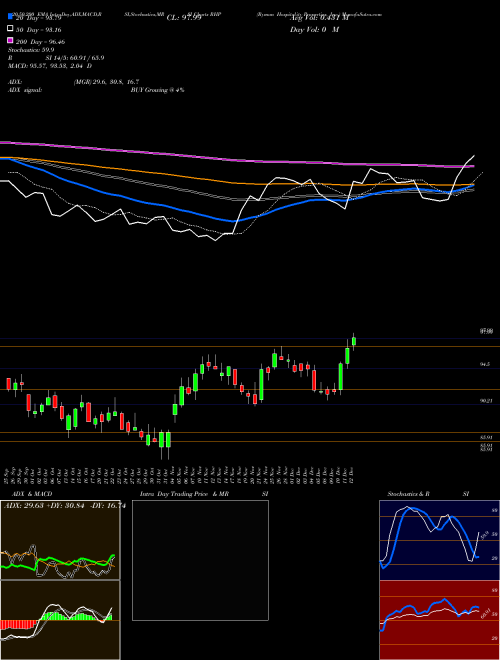Click the 'ADX signal:' label
This screenshot has width=500, height=660.
click(25, 90)
